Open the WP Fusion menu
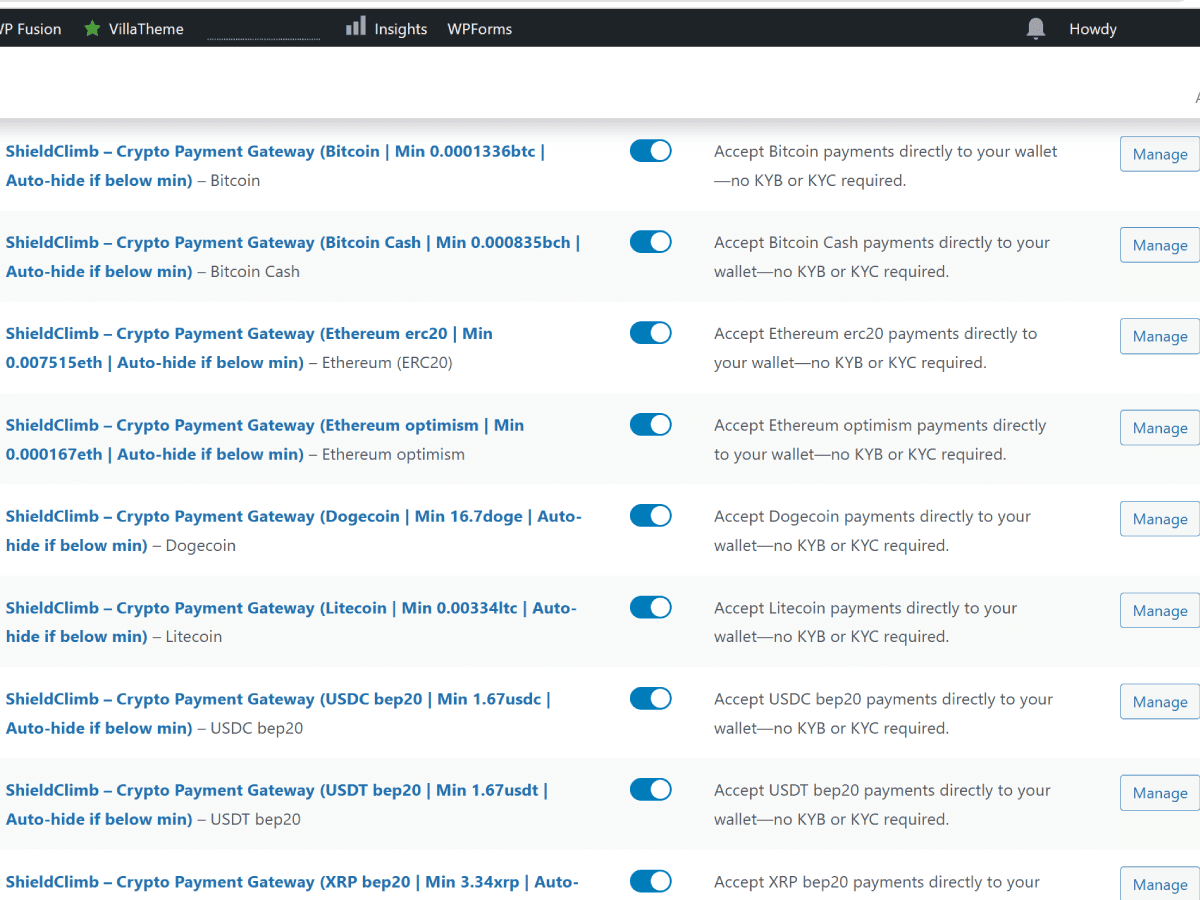1200x900 pixels. 30,29
